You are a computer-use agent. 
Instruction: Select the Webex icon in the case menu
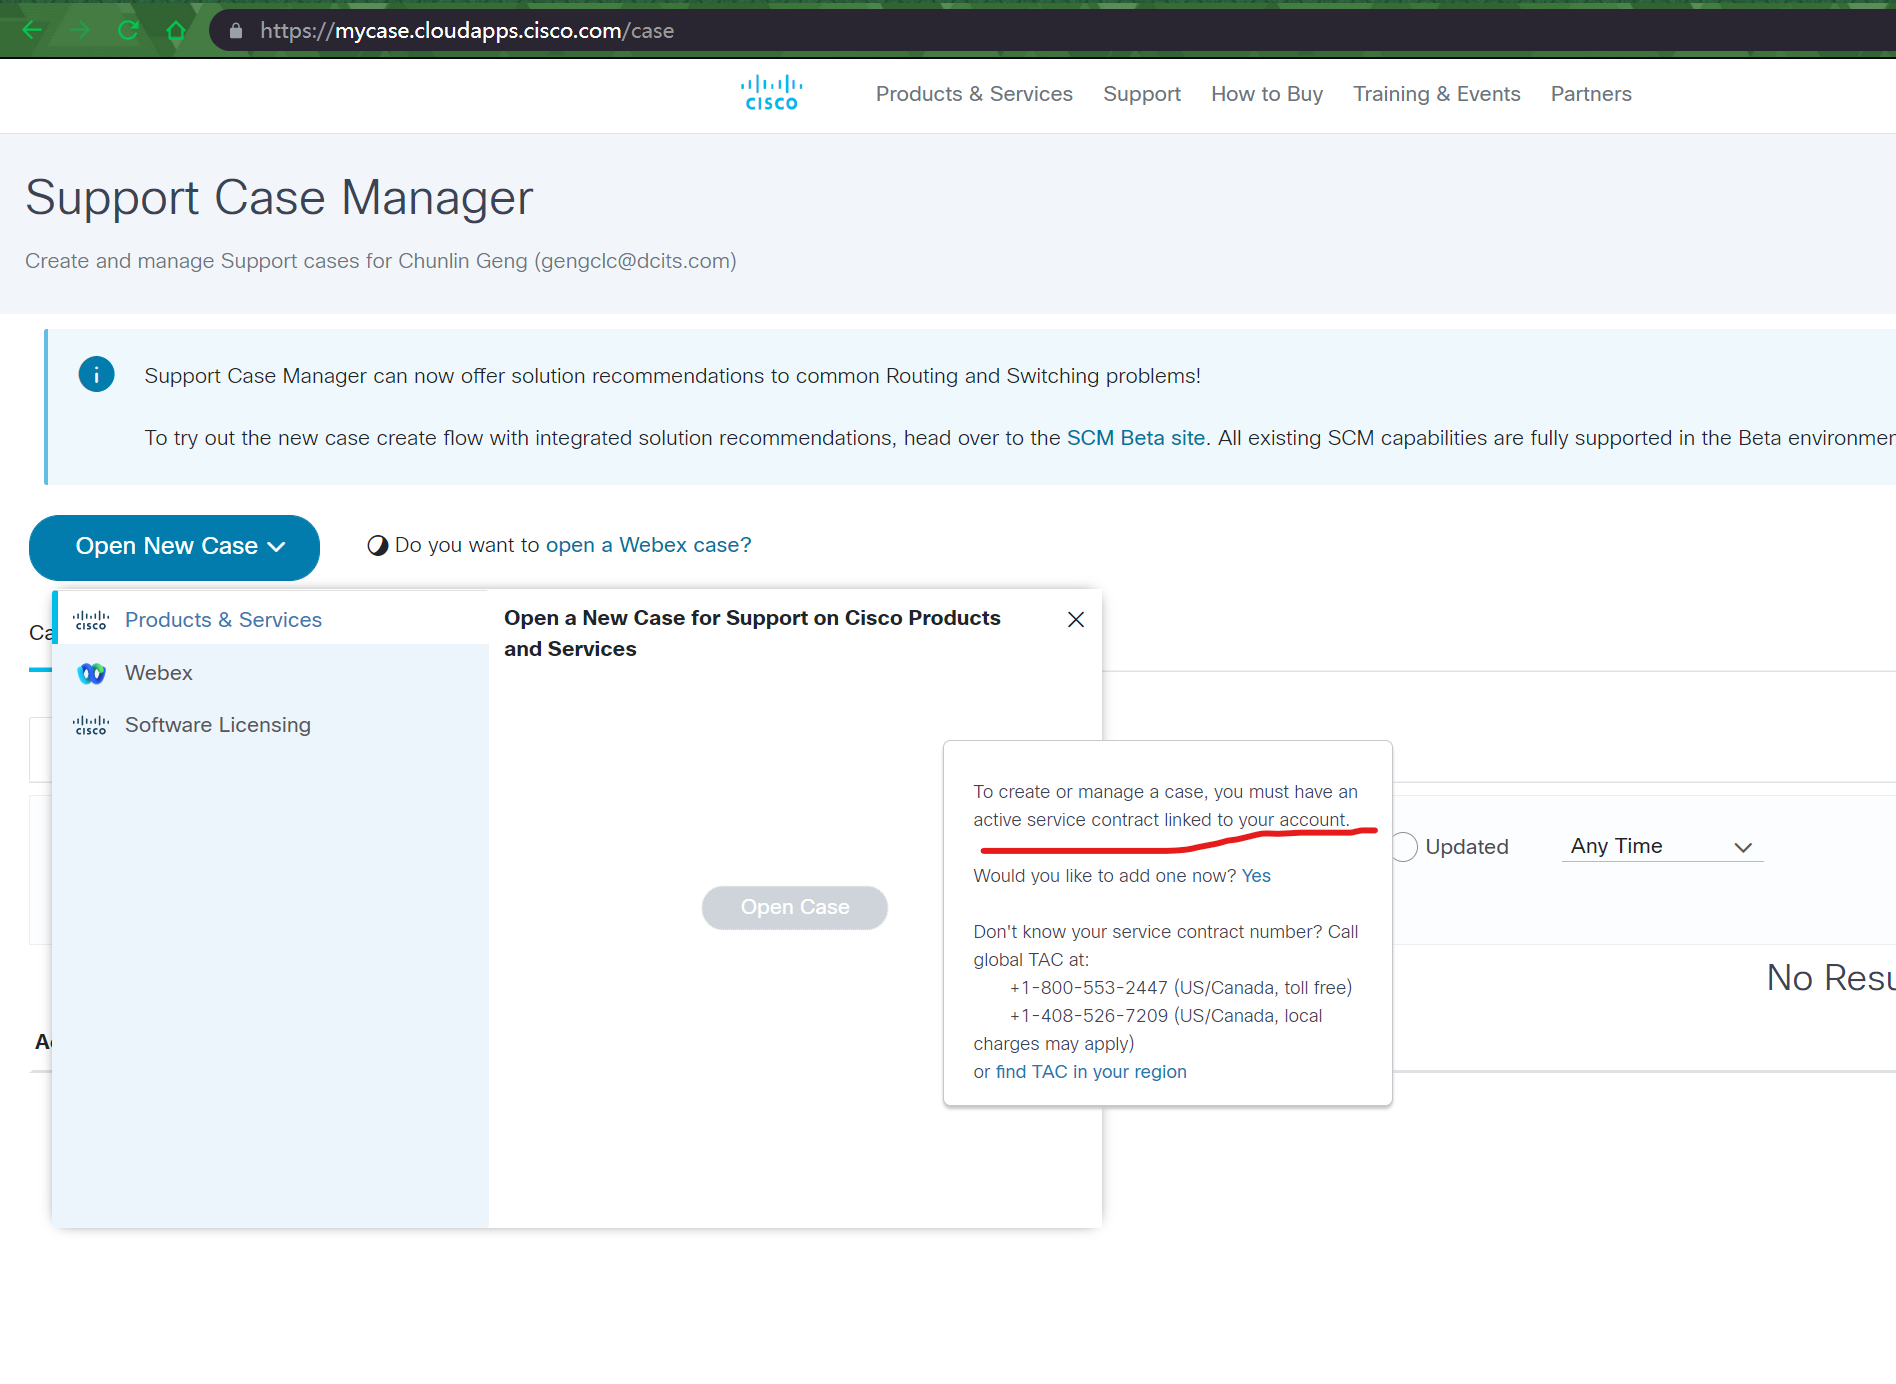91,672
